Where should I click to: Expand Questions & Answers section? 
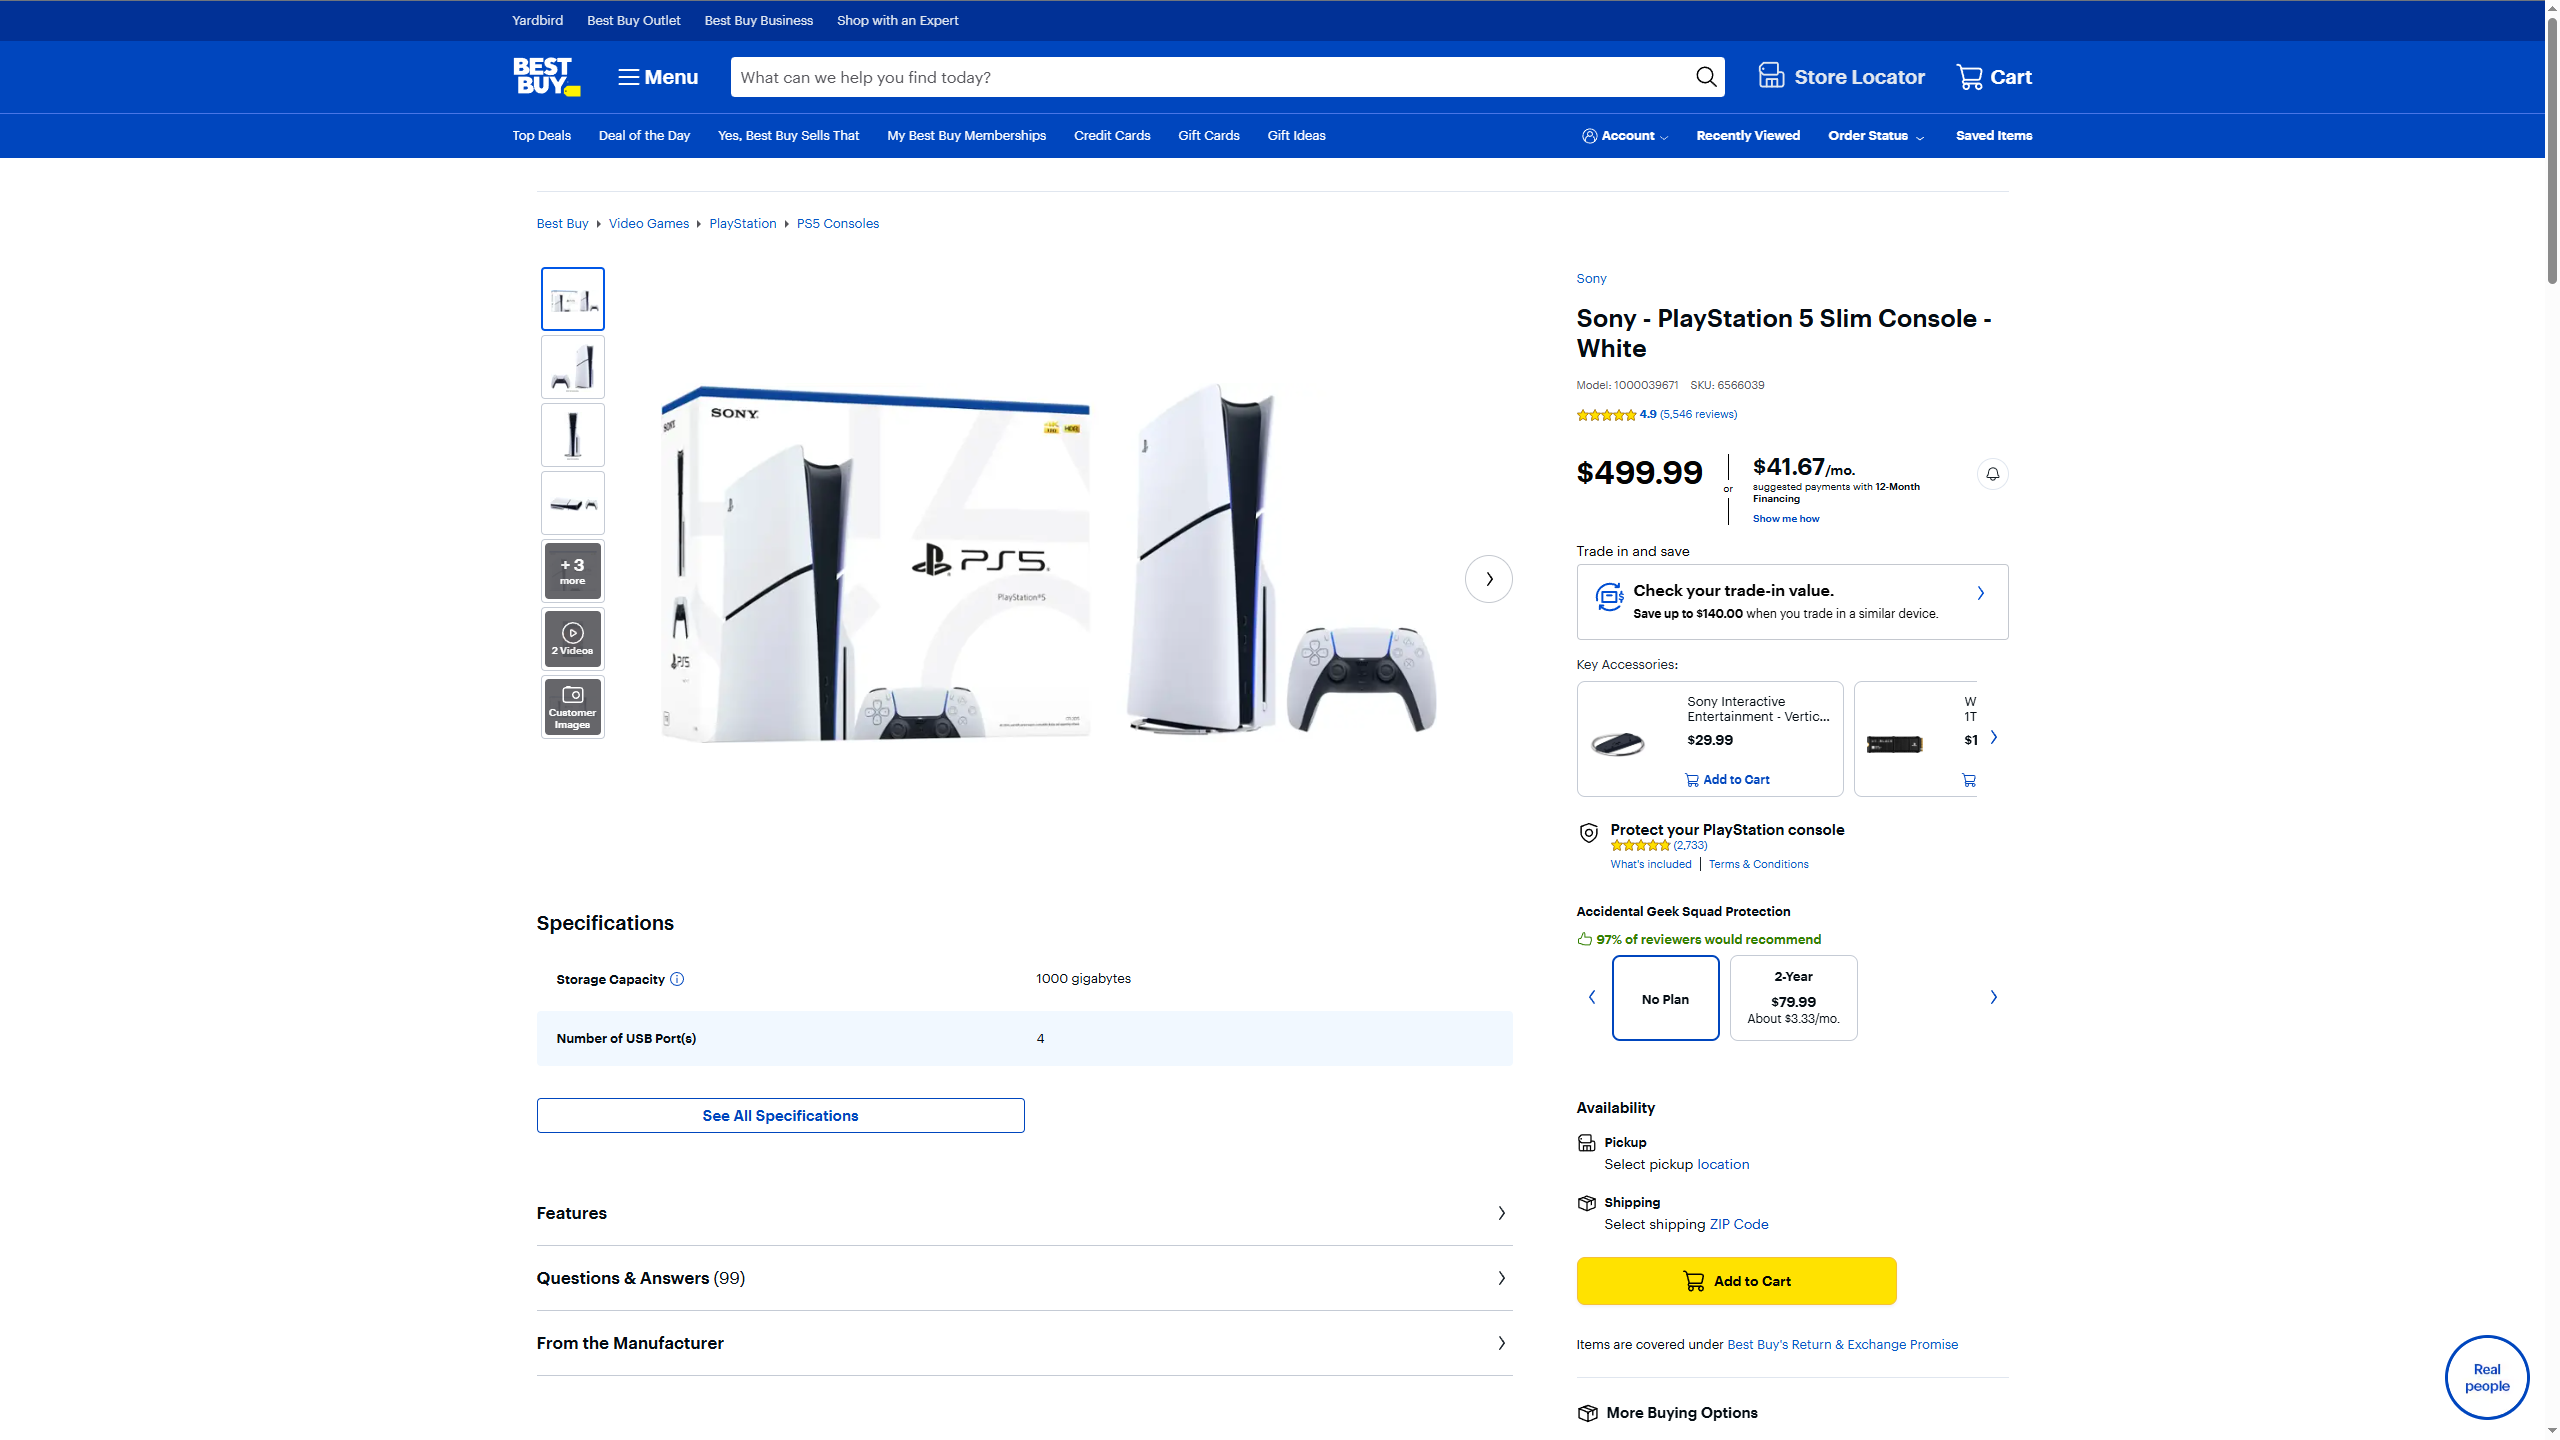pos(1024,1279)
